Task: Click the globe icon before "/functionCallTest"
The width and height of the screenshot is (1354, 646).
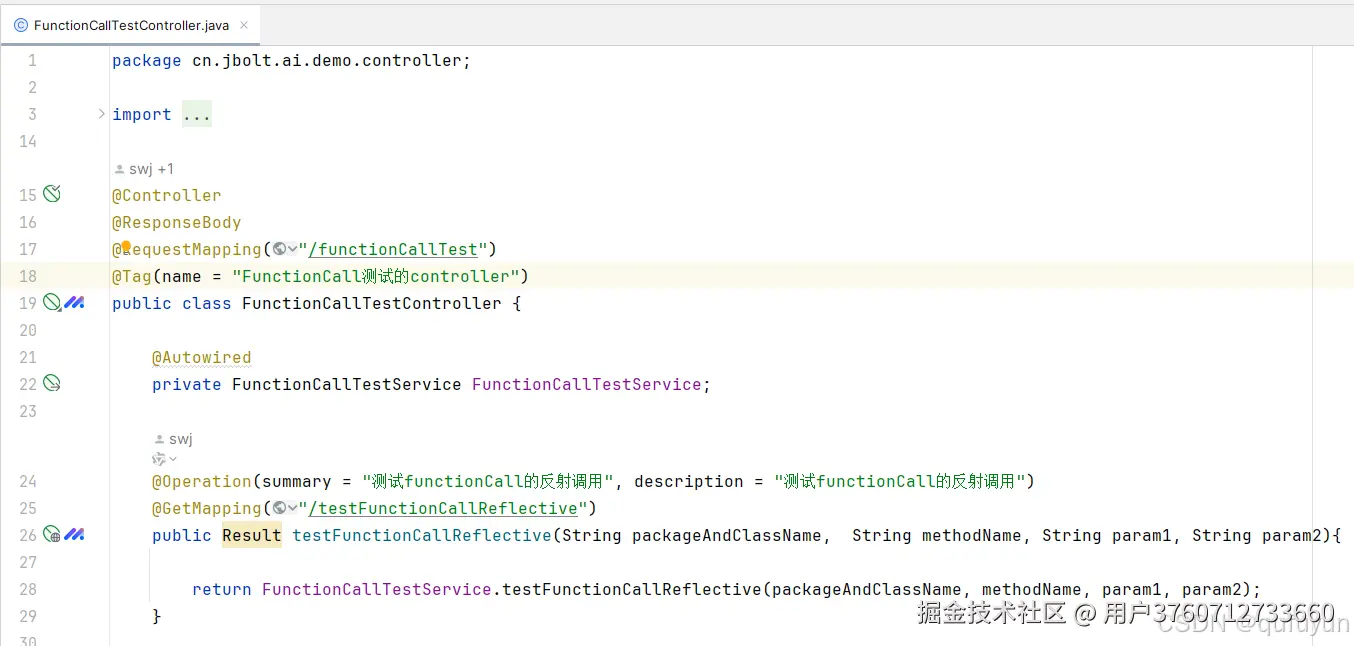Action: click(279, 249)
